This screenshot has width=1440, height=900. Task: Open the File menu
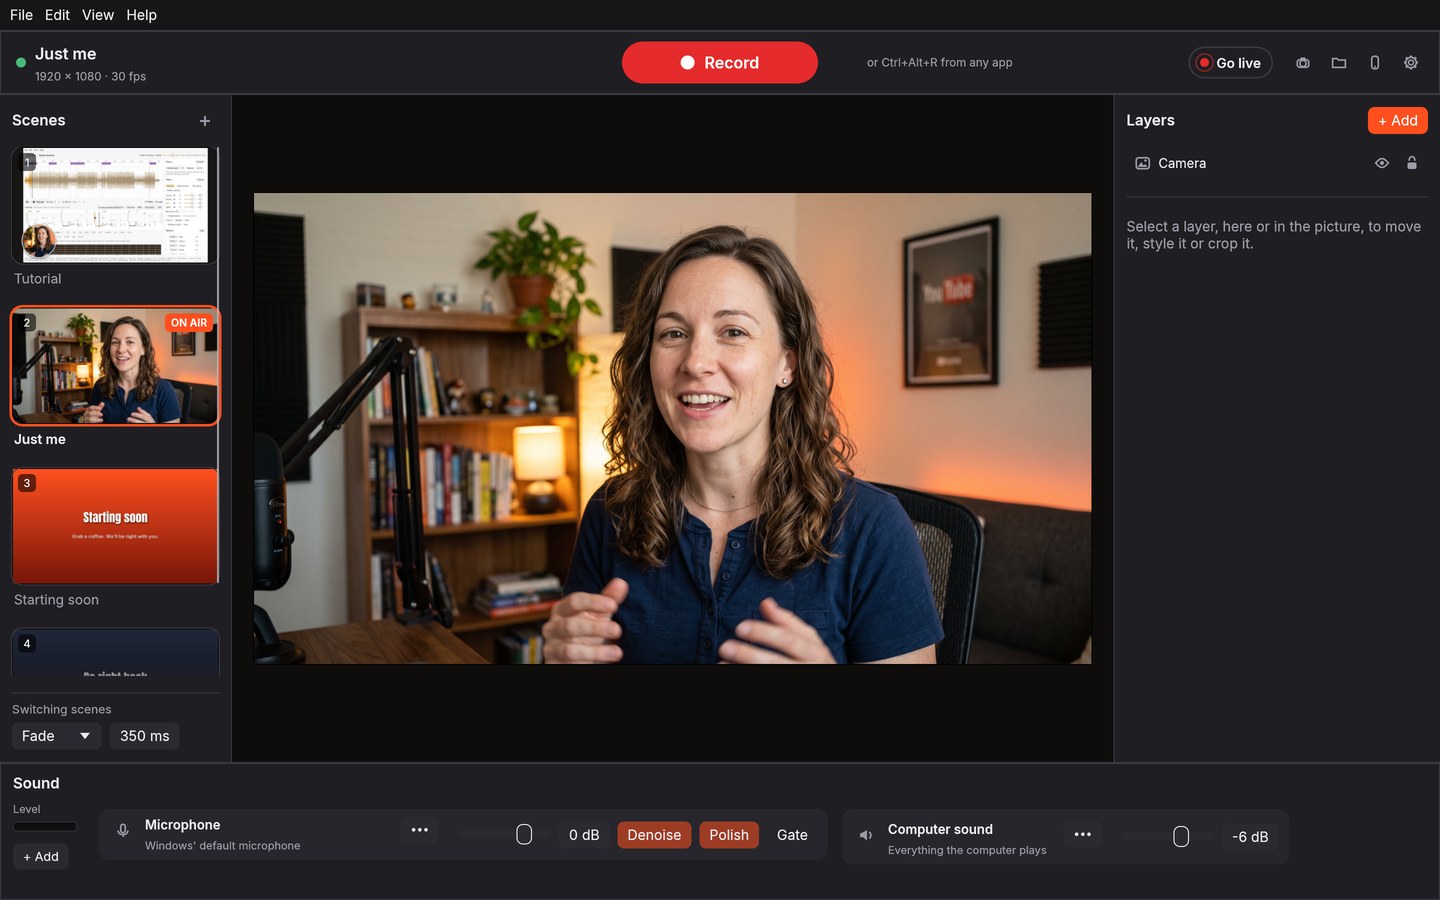(x=21, y=15)
